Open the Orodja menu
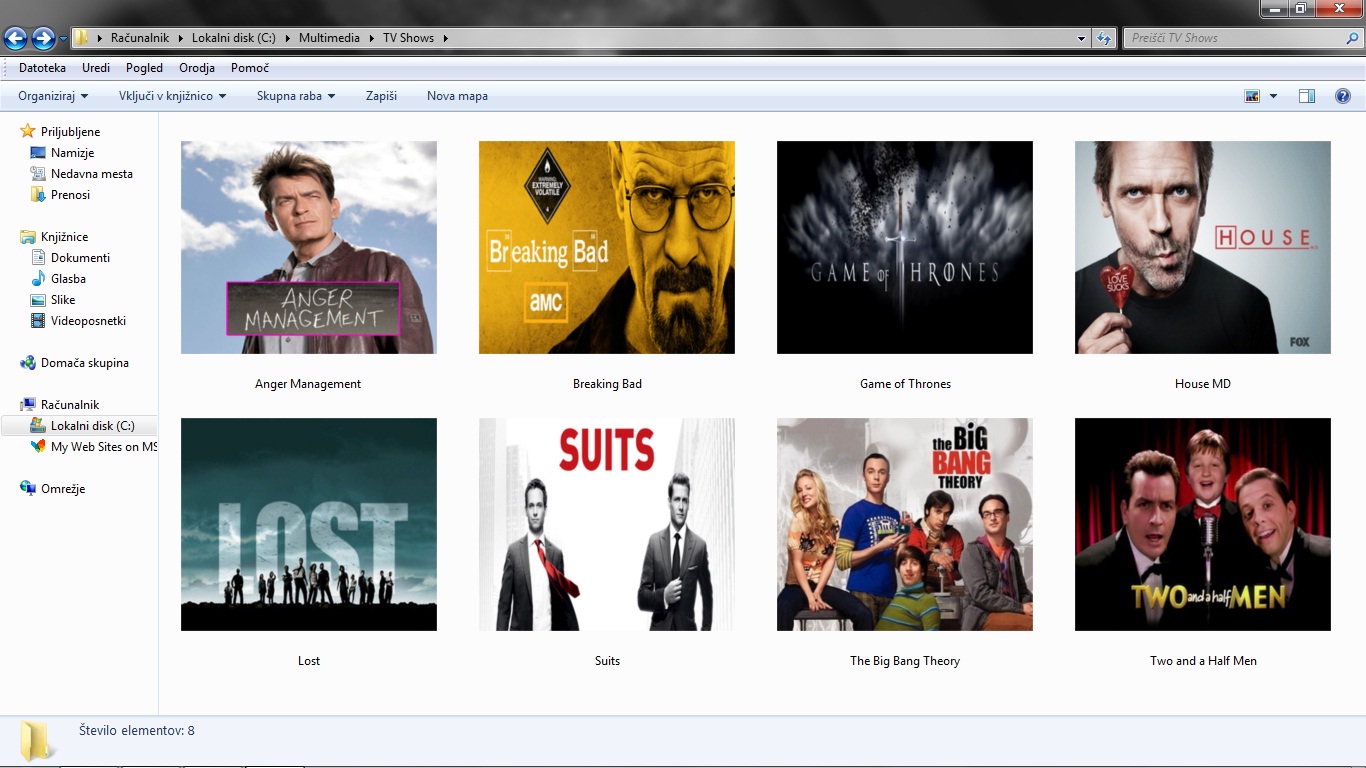The image size is (1366, 768). pos(197,68)
